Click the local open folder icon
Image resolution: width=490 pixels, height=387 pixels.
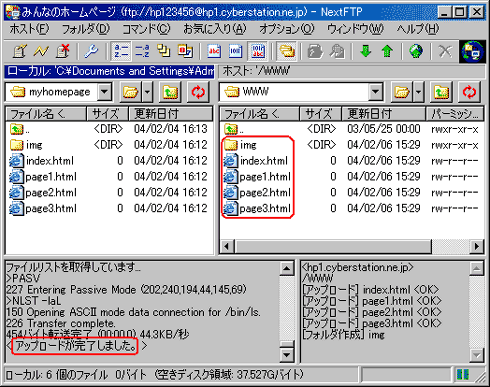click(x=130, y=92)
